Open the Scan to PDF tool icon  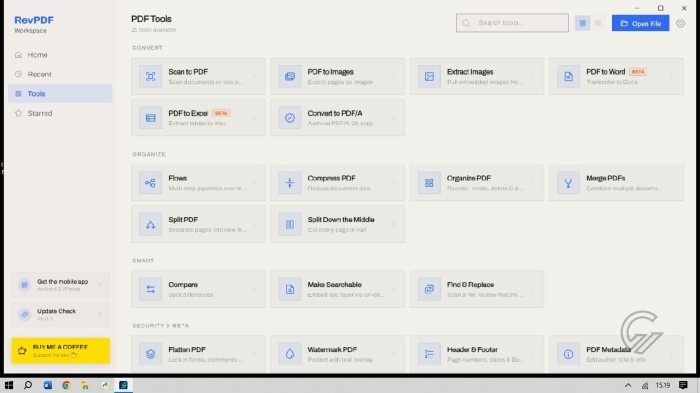pyautogui.click(x=150, y=76)
